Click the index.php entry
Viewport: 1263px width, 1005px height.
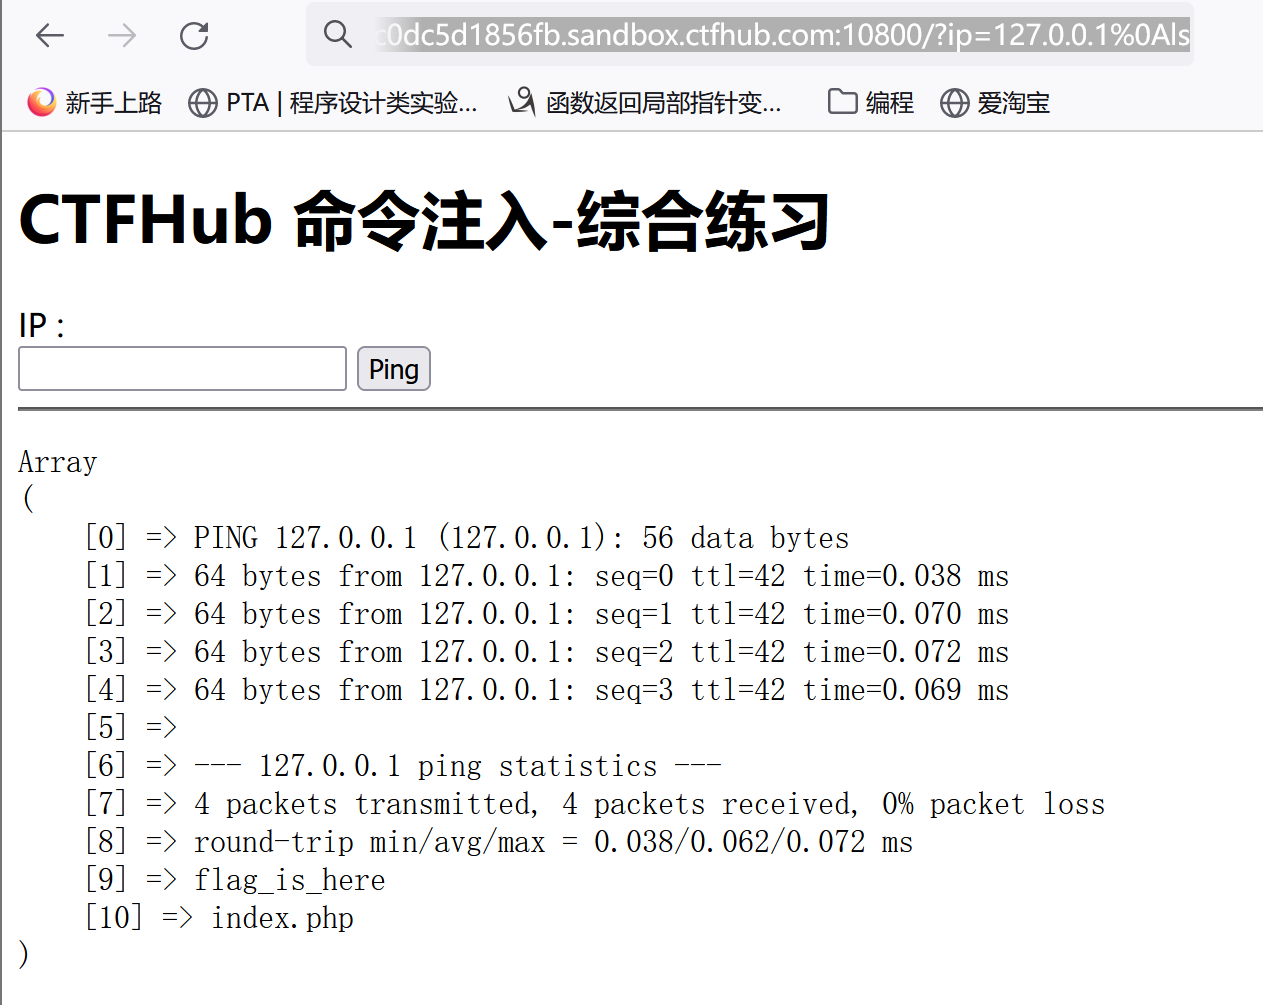(x=282, y=918)
